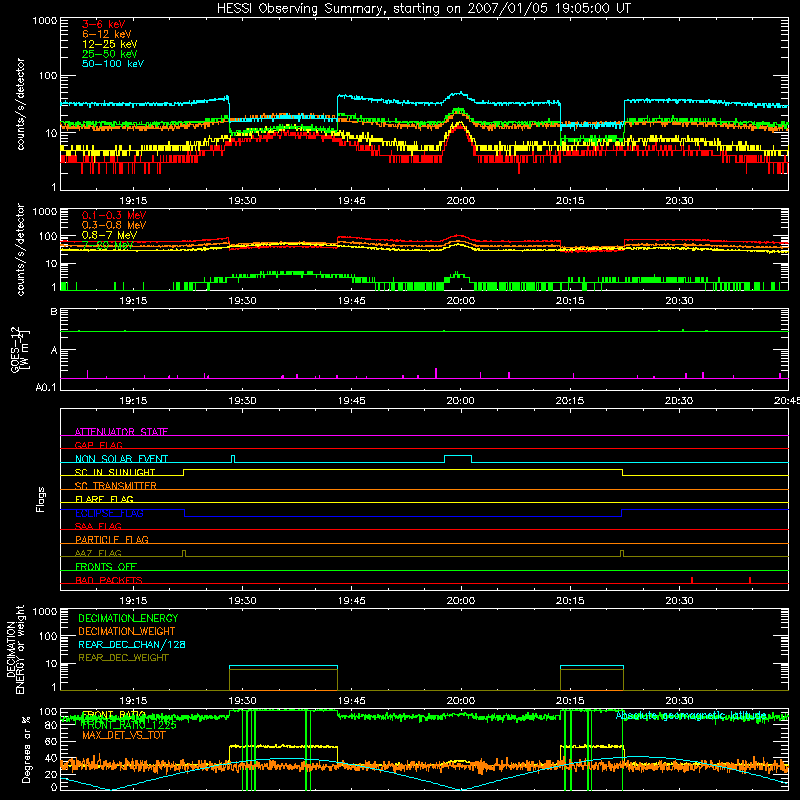The image size is (800, 800).
Task: Select the MAX_DET_VS_TOT legend label
Action: coord(124,735)
